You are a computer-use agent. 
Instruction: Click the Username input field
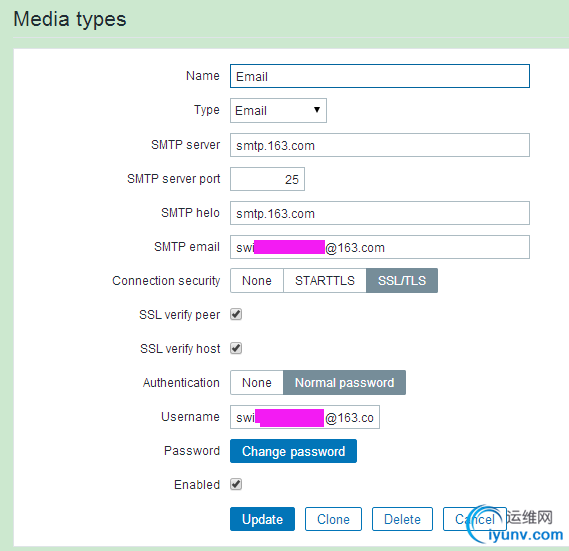[x=305, y=417]
